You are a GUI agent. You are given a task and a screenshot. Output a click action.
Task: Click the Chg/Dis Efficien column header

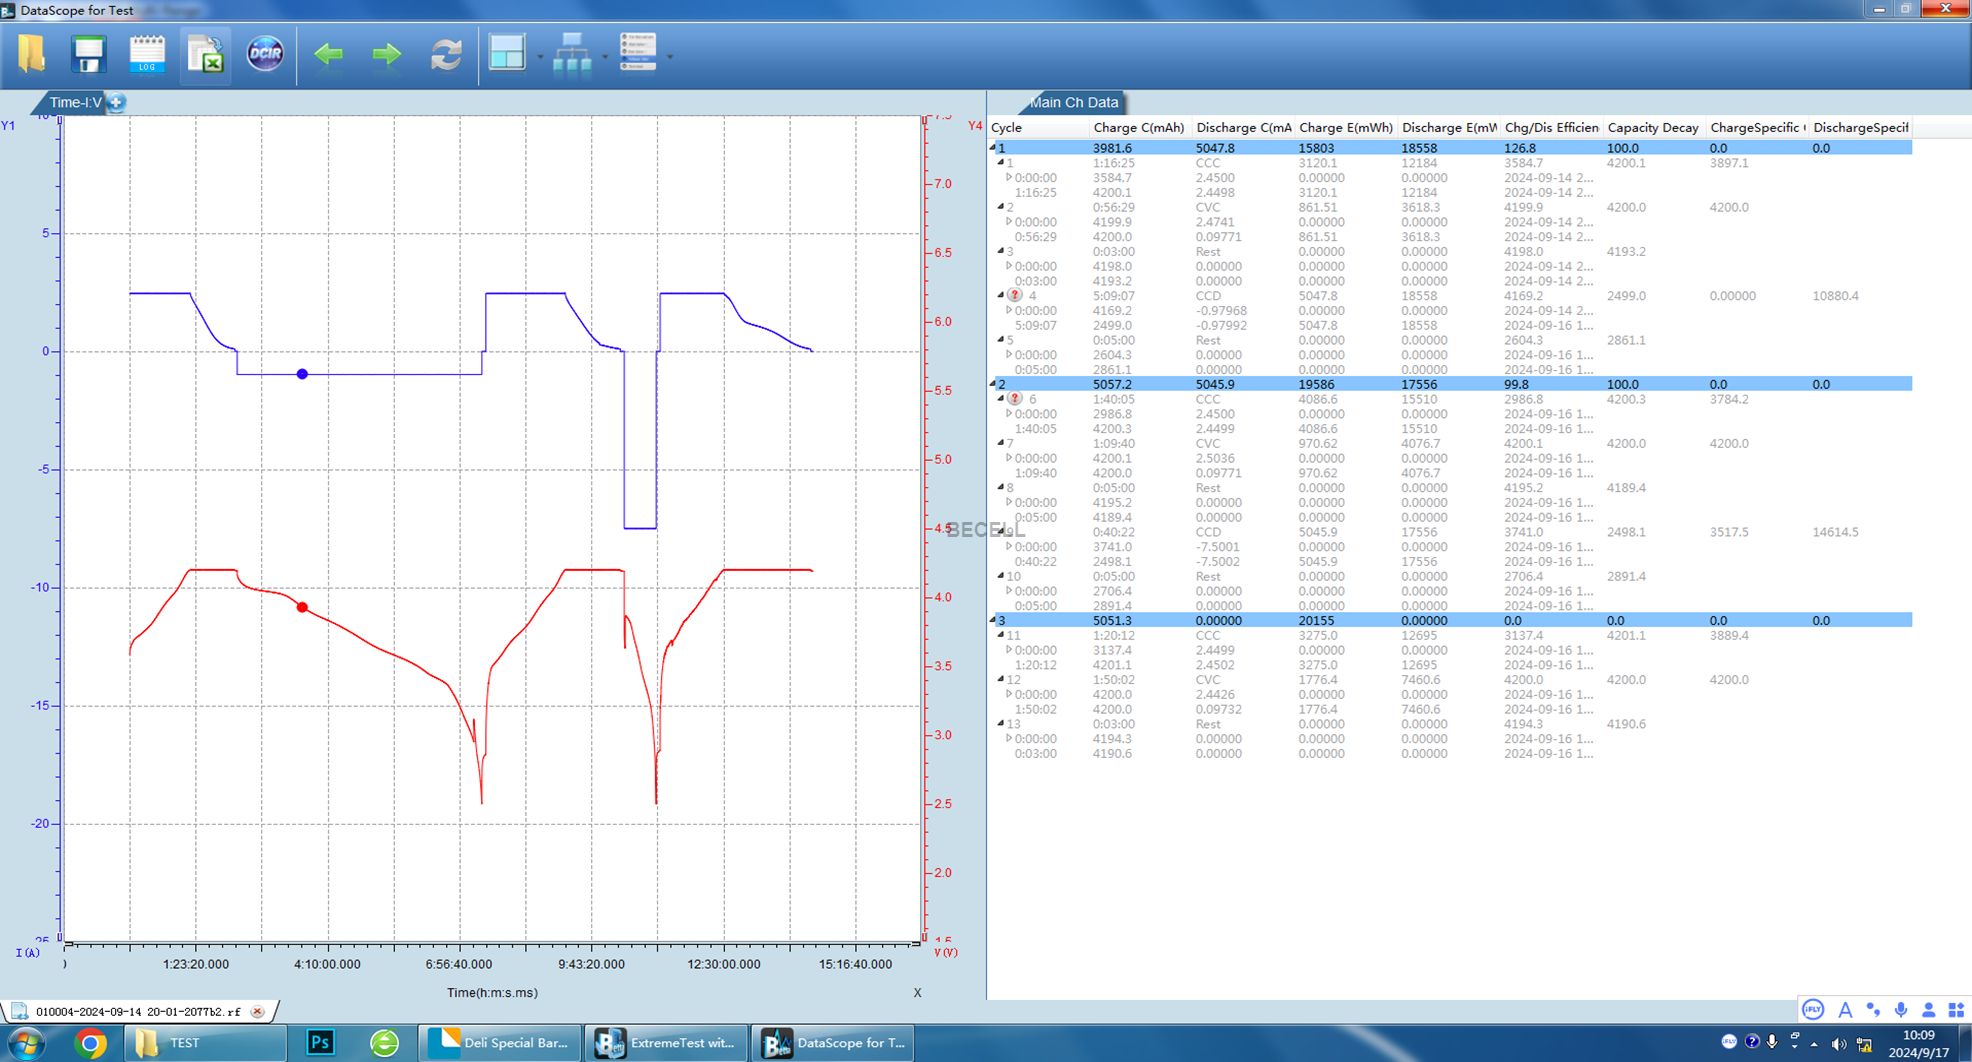tap(1551, 128)
